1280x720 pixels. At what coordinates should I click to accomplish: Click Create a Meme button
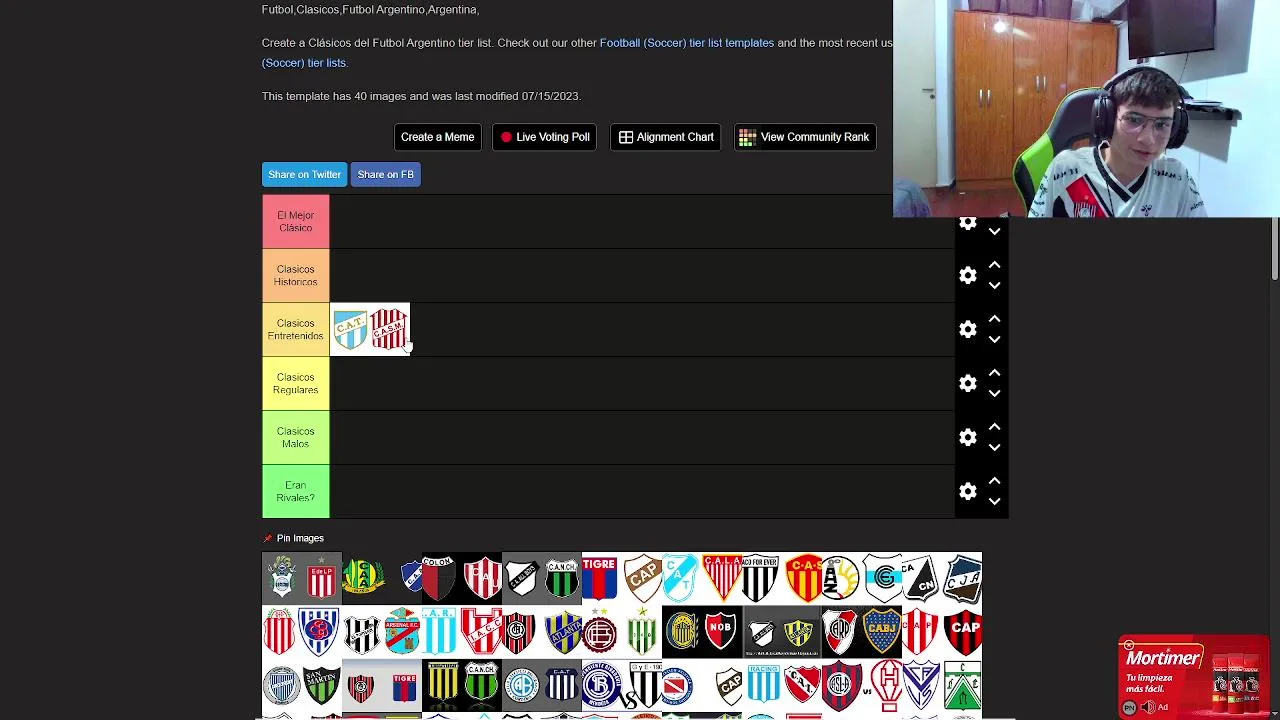pos(437,137)
